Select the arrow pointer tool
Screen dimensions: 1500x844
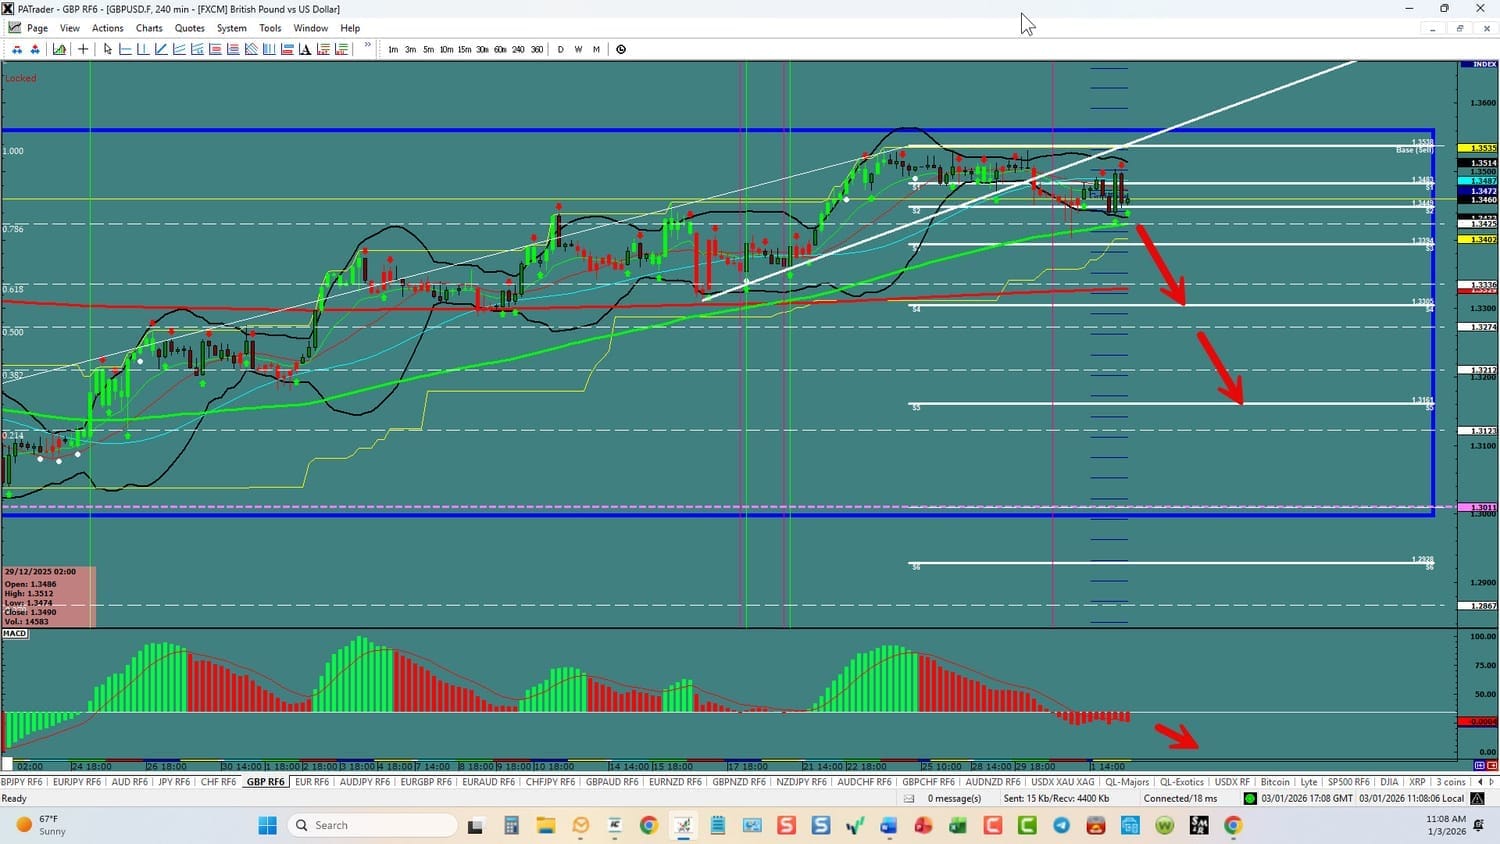[108, 49]
